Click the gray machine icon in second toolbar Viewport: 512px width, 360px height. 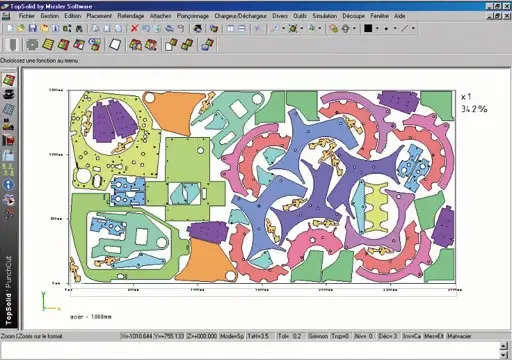click(x=12, y=44)
